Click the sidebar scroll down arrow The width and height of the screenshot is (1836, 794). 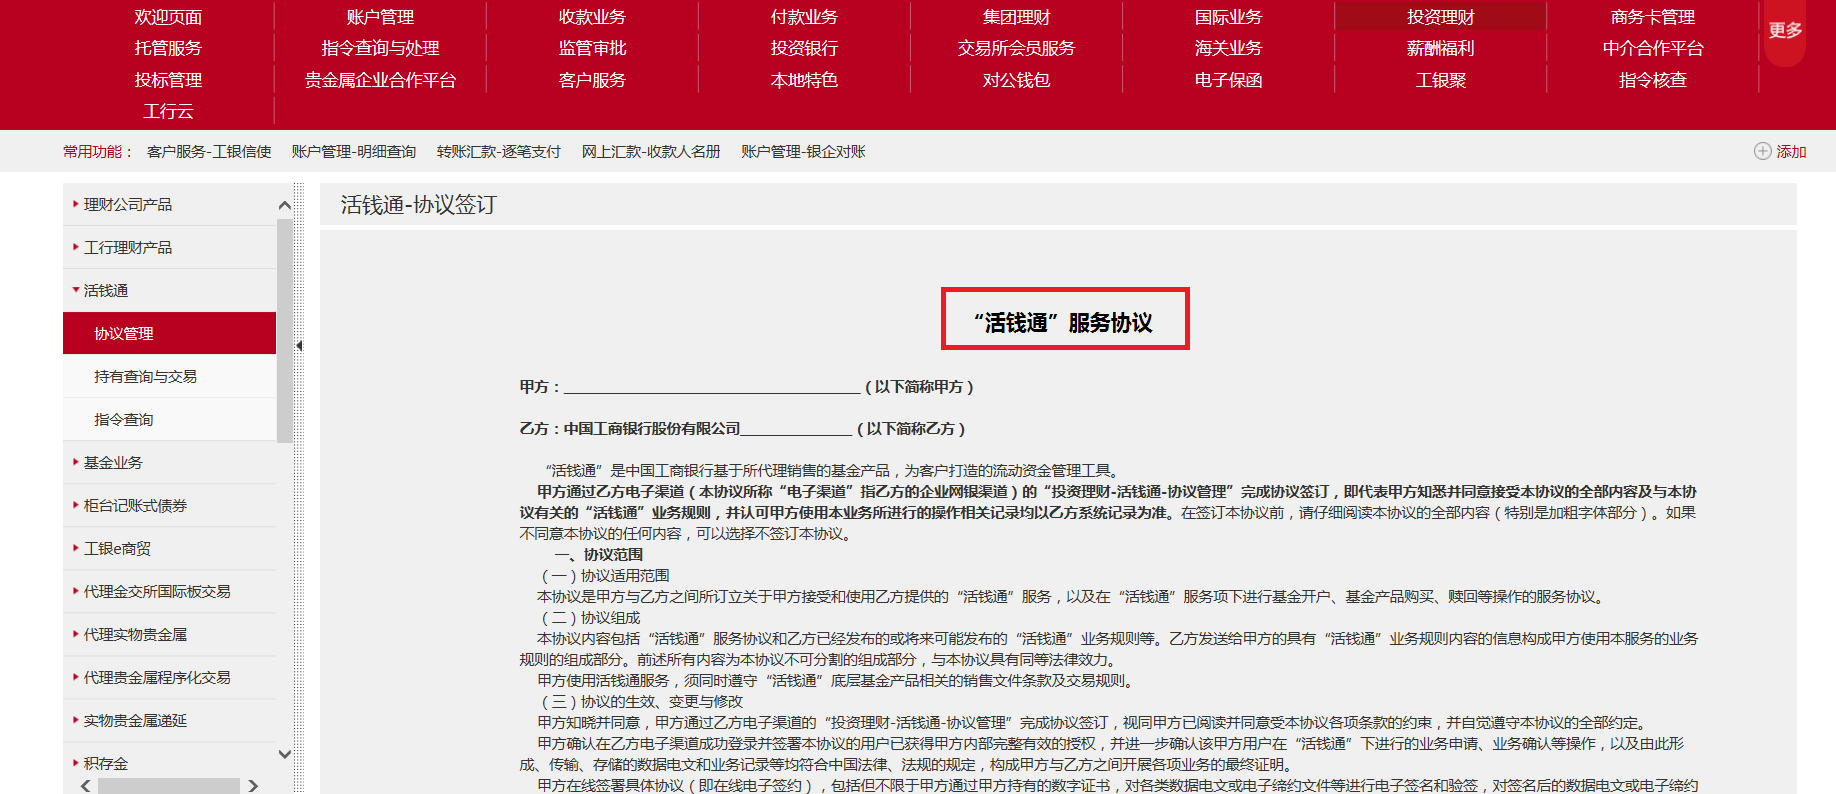click(285, 754)
